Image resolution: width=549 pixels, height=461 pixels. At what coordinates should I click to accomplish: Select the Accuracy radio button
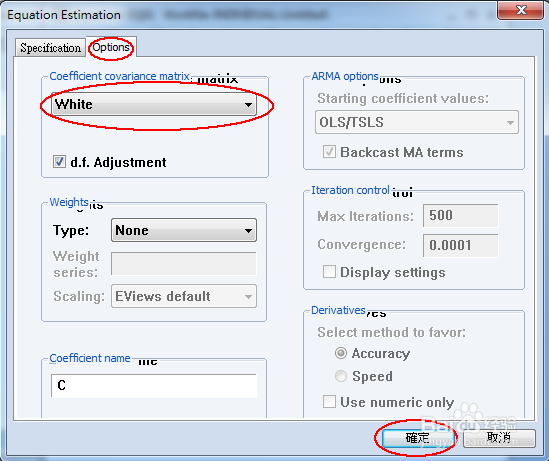[341, 353]
